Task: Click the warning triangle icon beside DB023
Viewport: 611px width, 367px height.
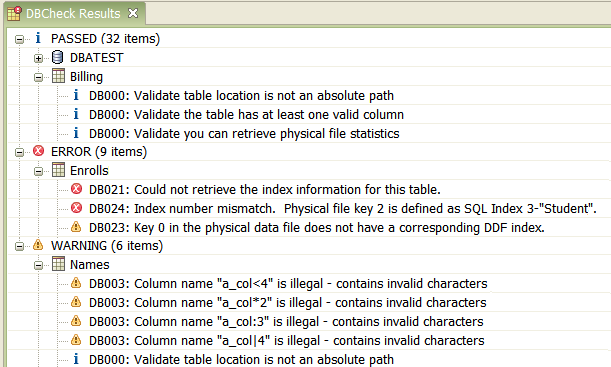Action: [76, 226]
